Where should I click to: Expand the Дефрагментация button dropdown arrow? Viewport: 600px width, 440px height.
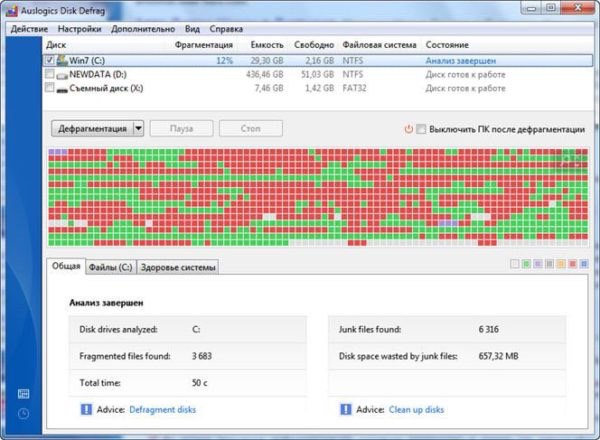click(139, 129)
